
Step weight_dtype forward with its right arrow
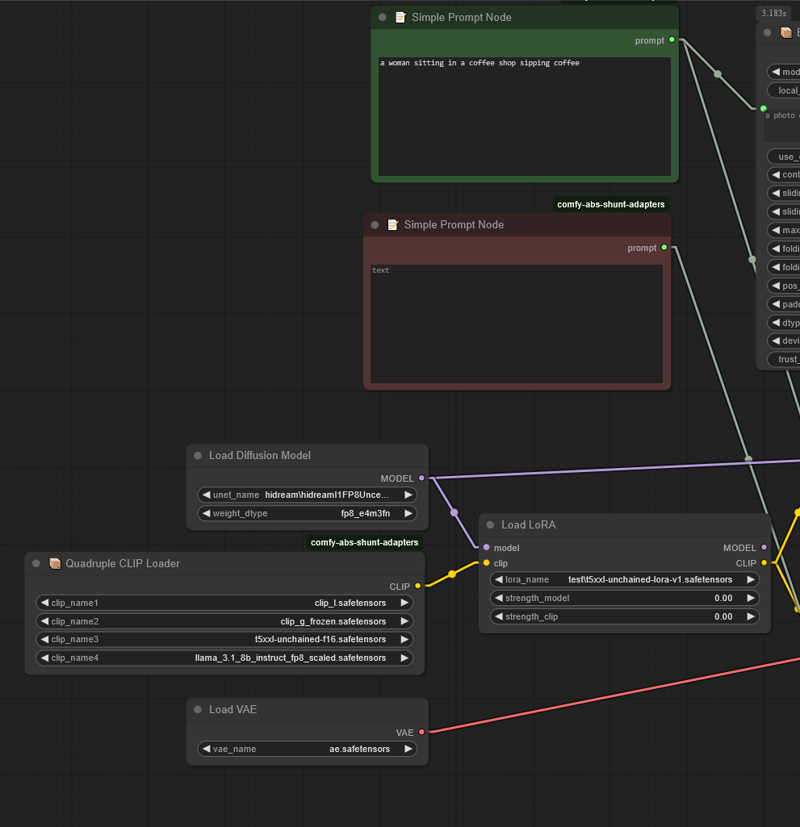click(408, 513)
